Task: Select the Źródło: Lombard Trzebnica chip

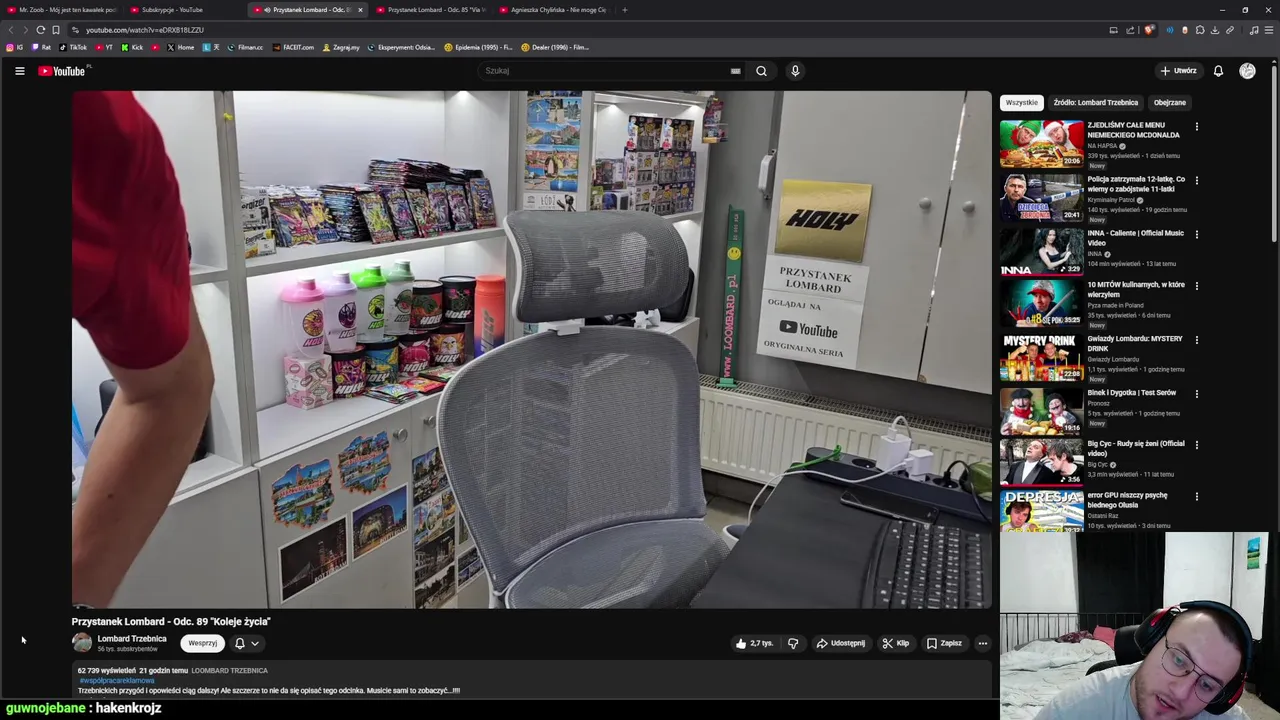Action: tap(1095, 102)
